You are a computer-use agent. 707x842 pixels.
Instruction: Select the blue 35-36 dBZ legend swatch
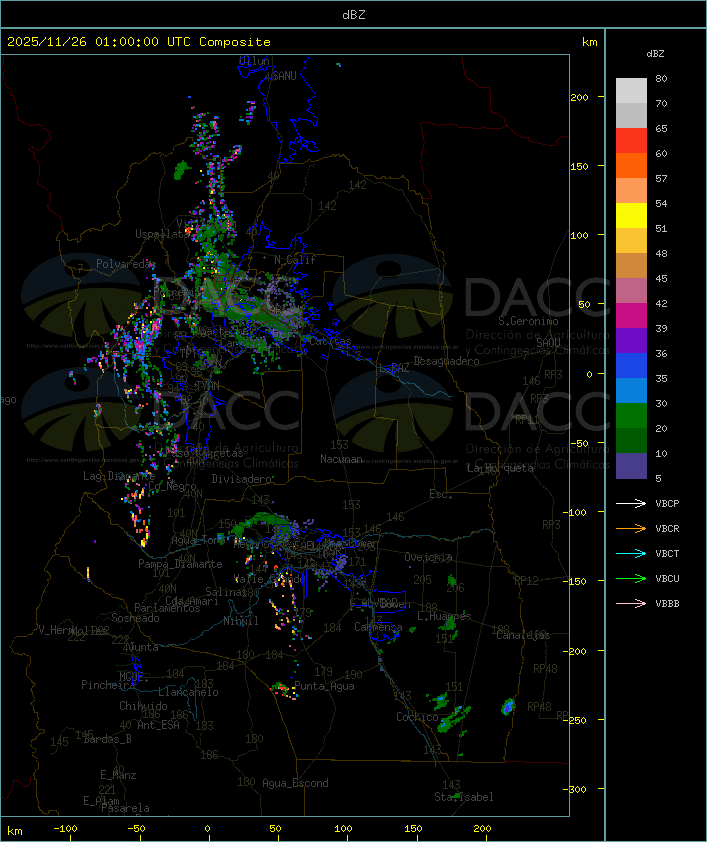click(x=631, y=366)
